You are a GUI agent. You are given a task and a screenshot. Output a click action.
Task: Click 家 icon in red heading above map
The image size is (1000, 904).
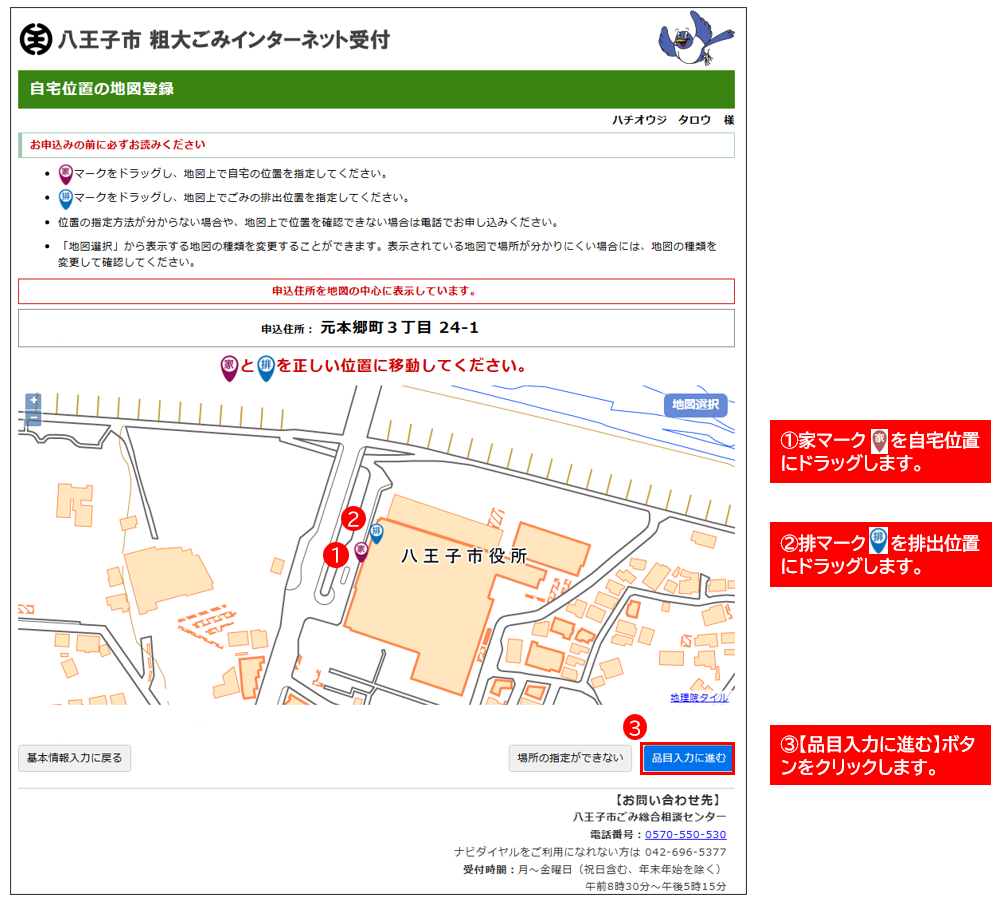point(229,366)
